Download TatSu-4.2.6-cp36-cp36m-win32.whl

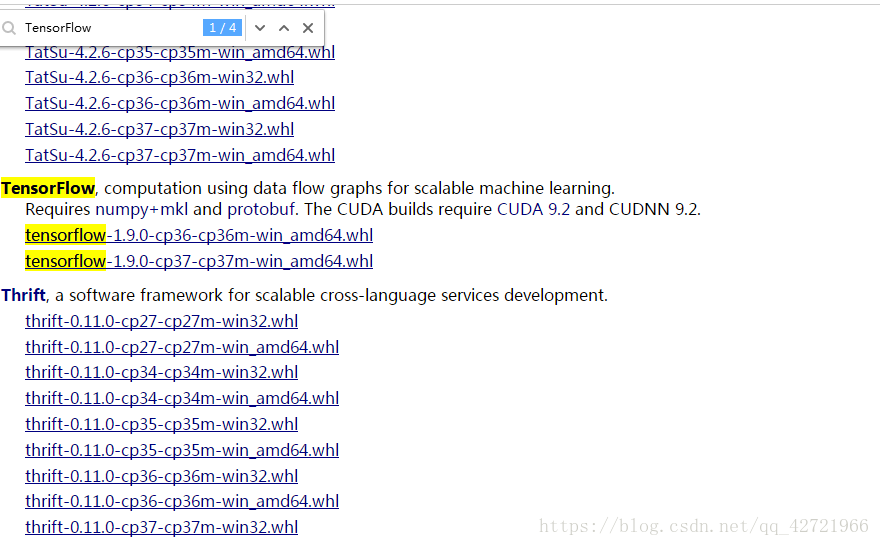[x=159, y=77]
